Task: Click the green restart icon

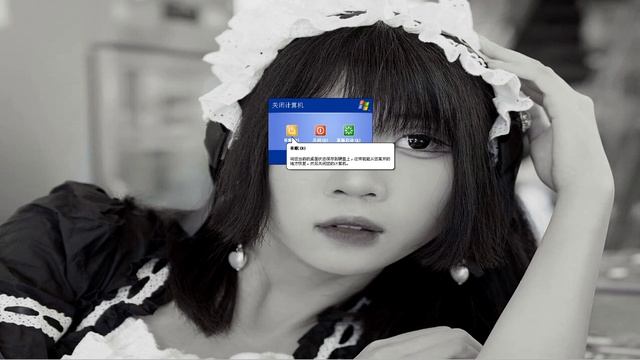Action: (x=349, y=131)
